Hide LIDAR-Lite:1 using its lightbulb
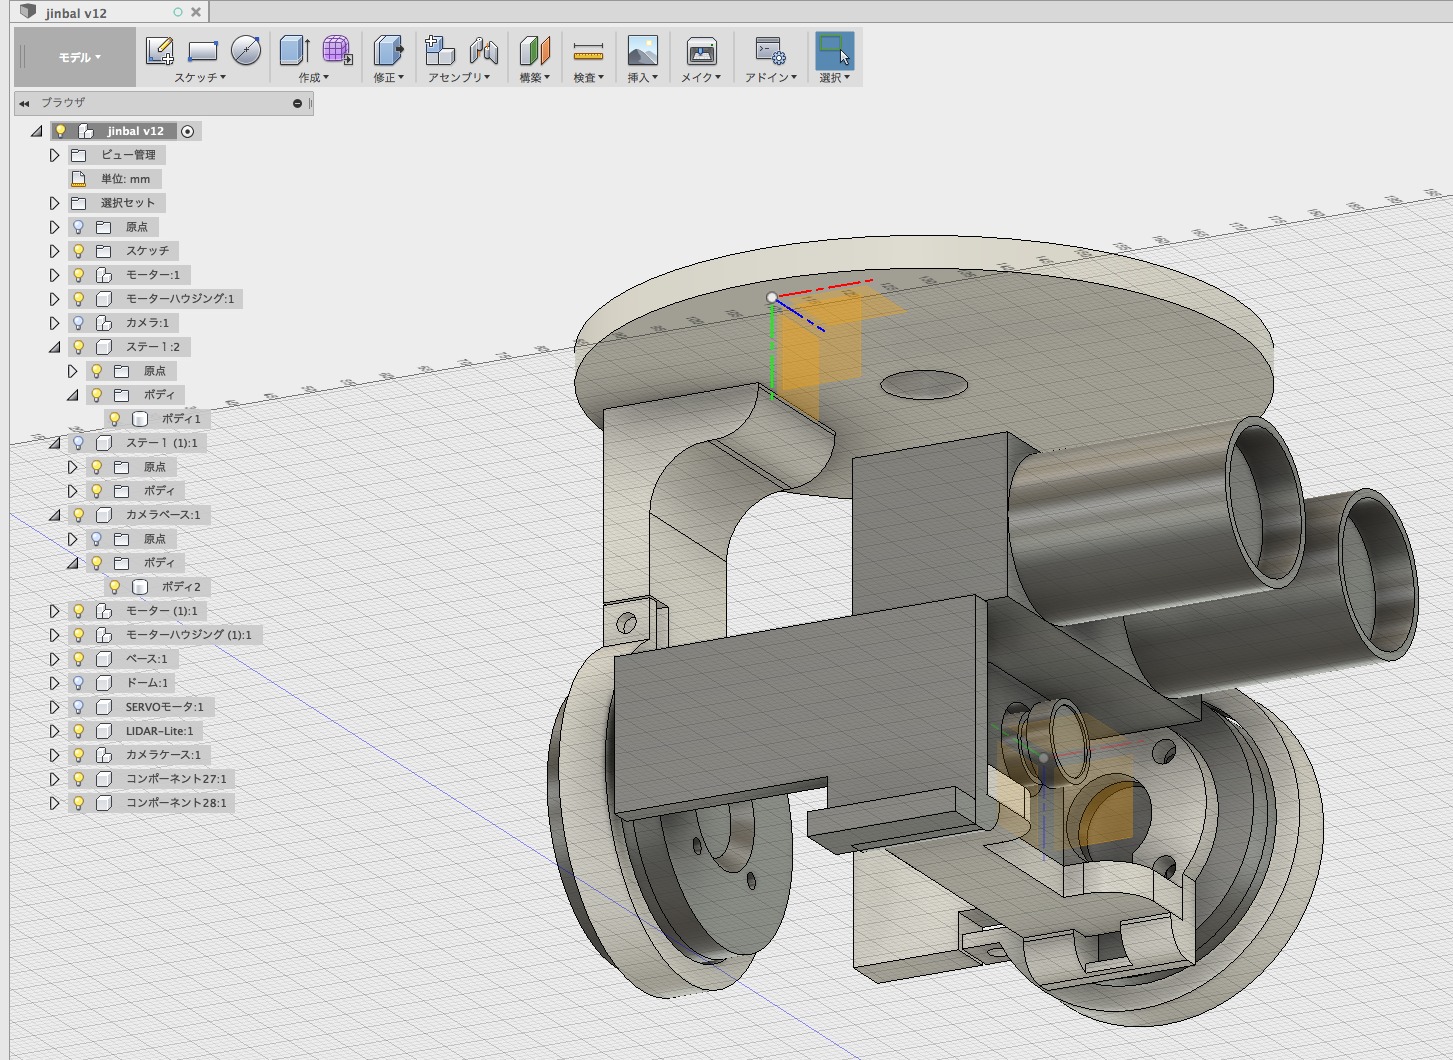The width and height of the screenshot is (1453, 1060). (x=79, y=731)
